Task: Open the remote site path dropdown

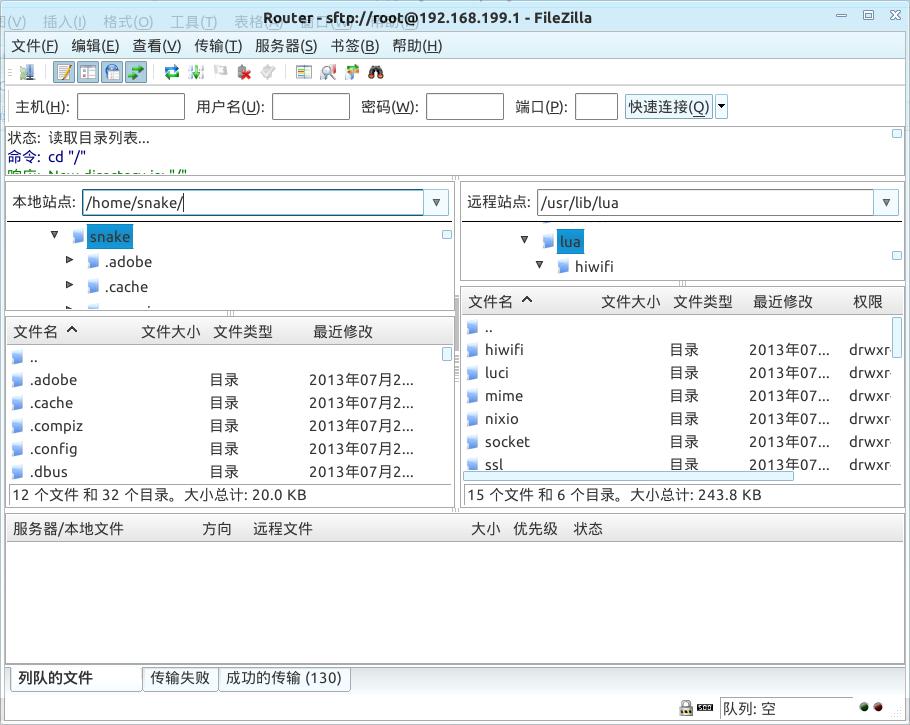Action: 886,202
